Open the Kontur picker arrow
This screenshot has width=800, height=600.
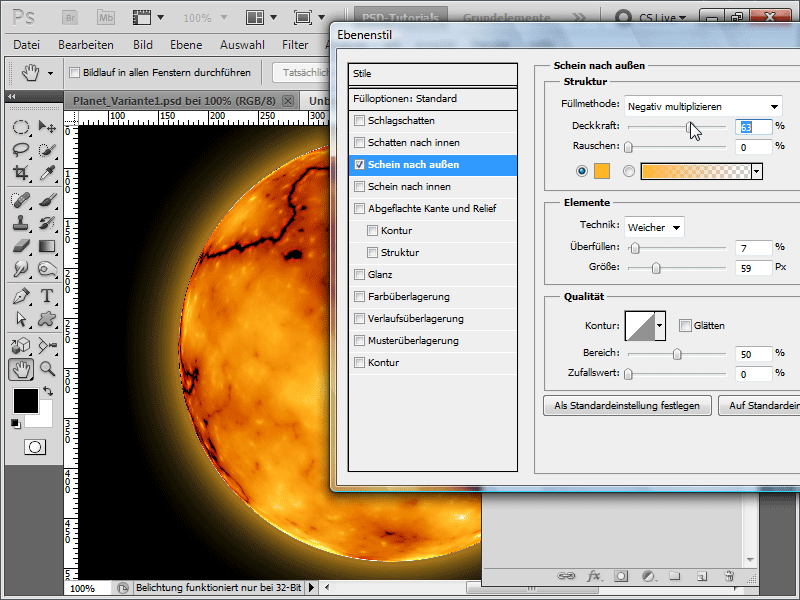click(660, 326)
